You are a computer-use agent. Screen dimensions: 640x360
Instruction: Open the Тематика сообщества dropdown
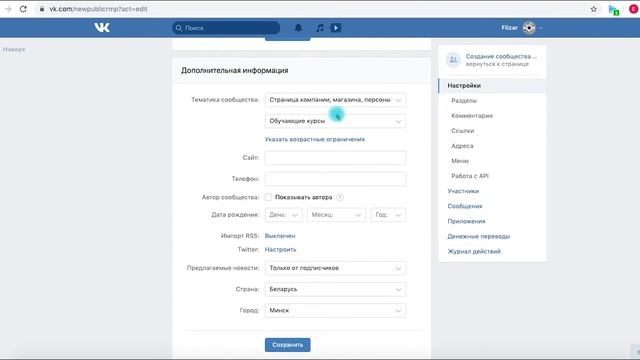[335, 100]
